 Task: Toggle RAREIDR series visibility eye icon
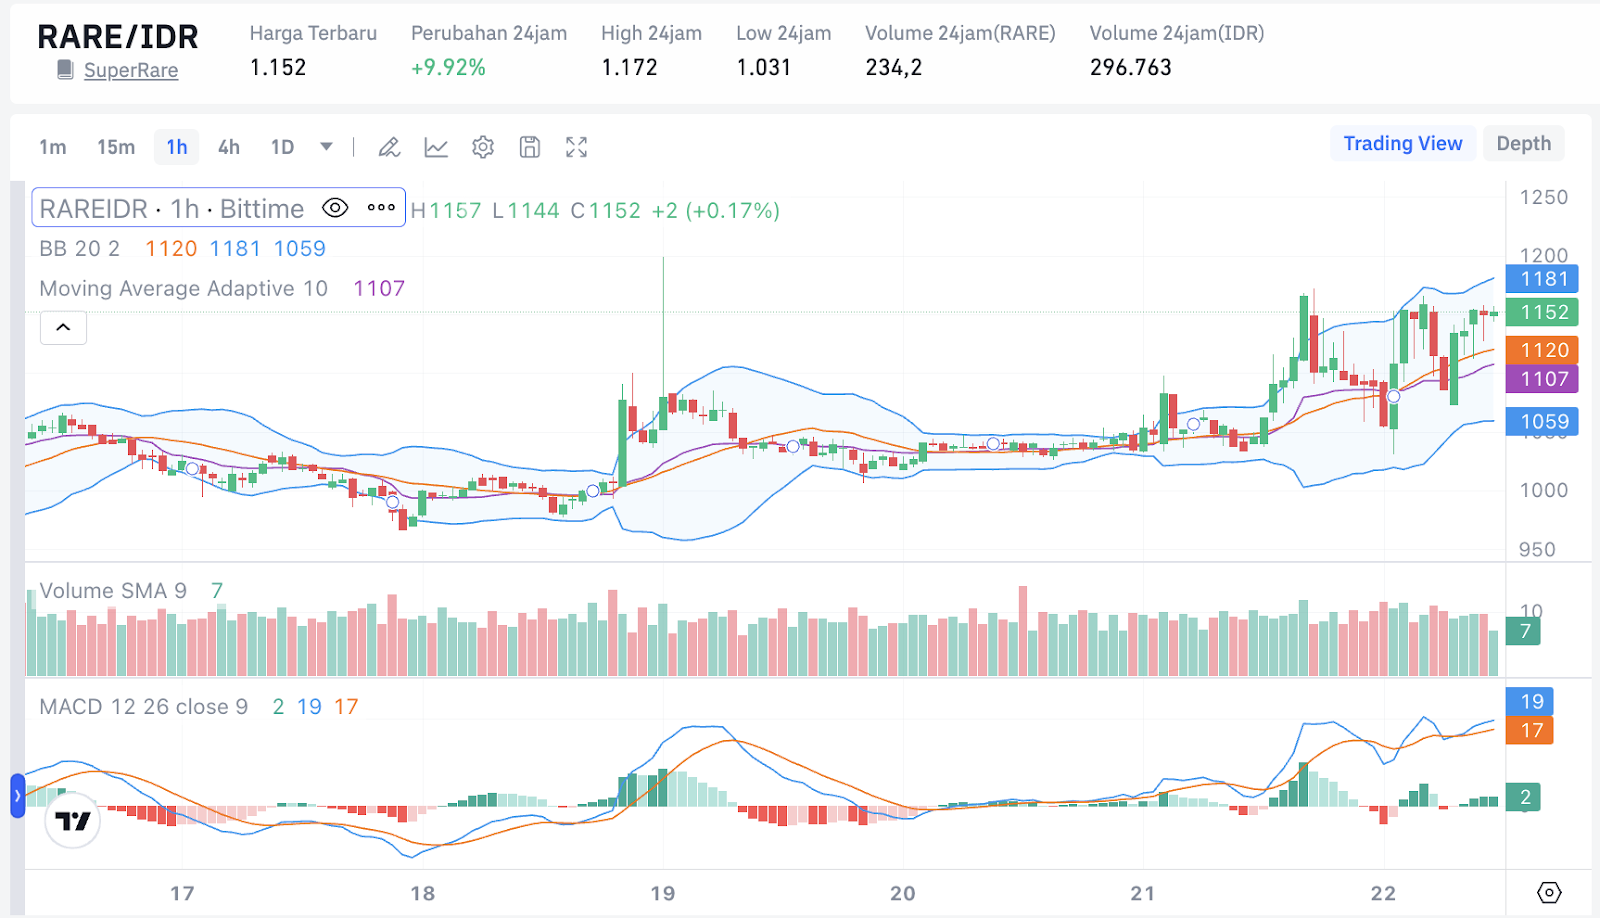pos(335,208)
